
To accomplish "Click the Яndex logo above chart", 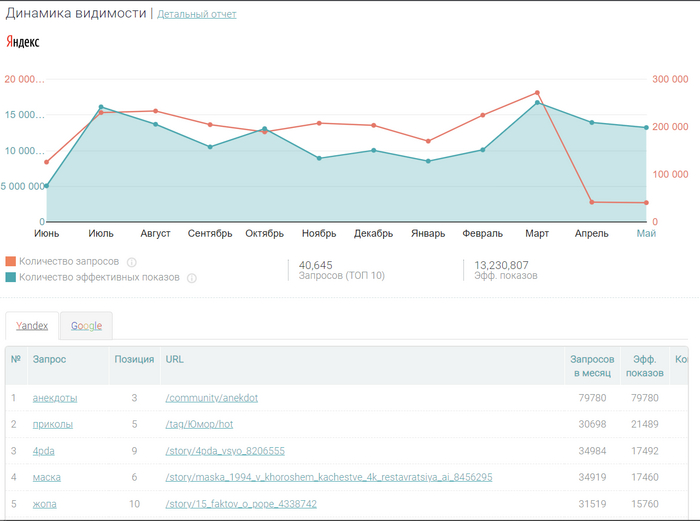I will 23,42.
